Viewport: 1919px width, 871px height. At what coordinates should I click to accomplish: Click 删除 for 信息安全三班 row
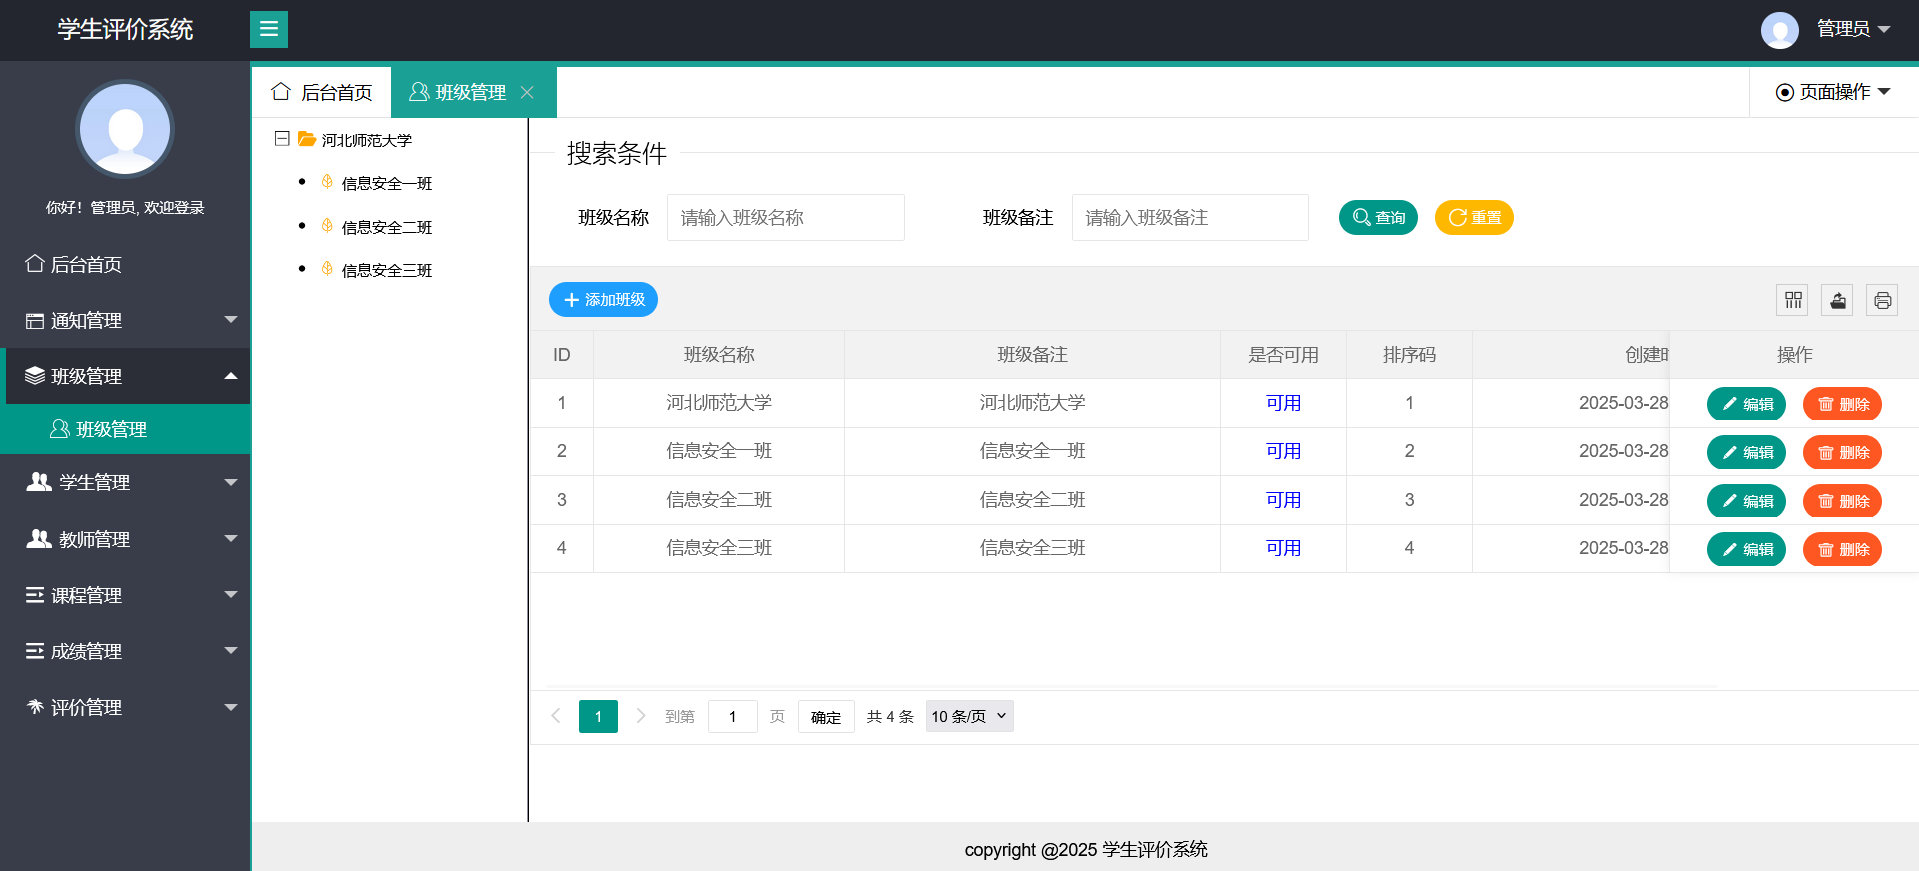(1842, 549)
